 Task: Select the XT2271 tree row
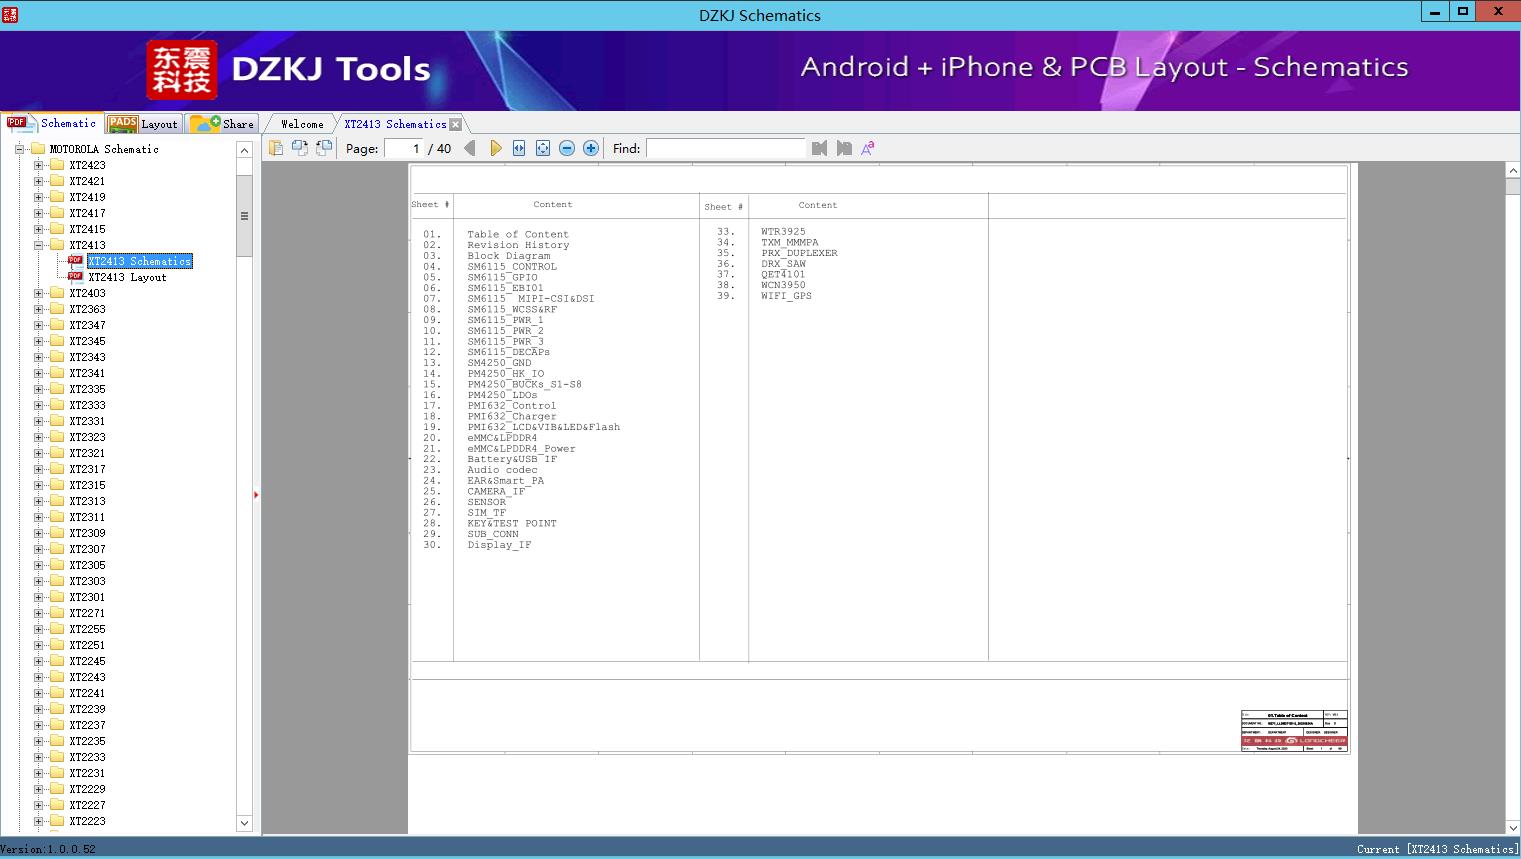pyautogui.click(x=87, y=613)
